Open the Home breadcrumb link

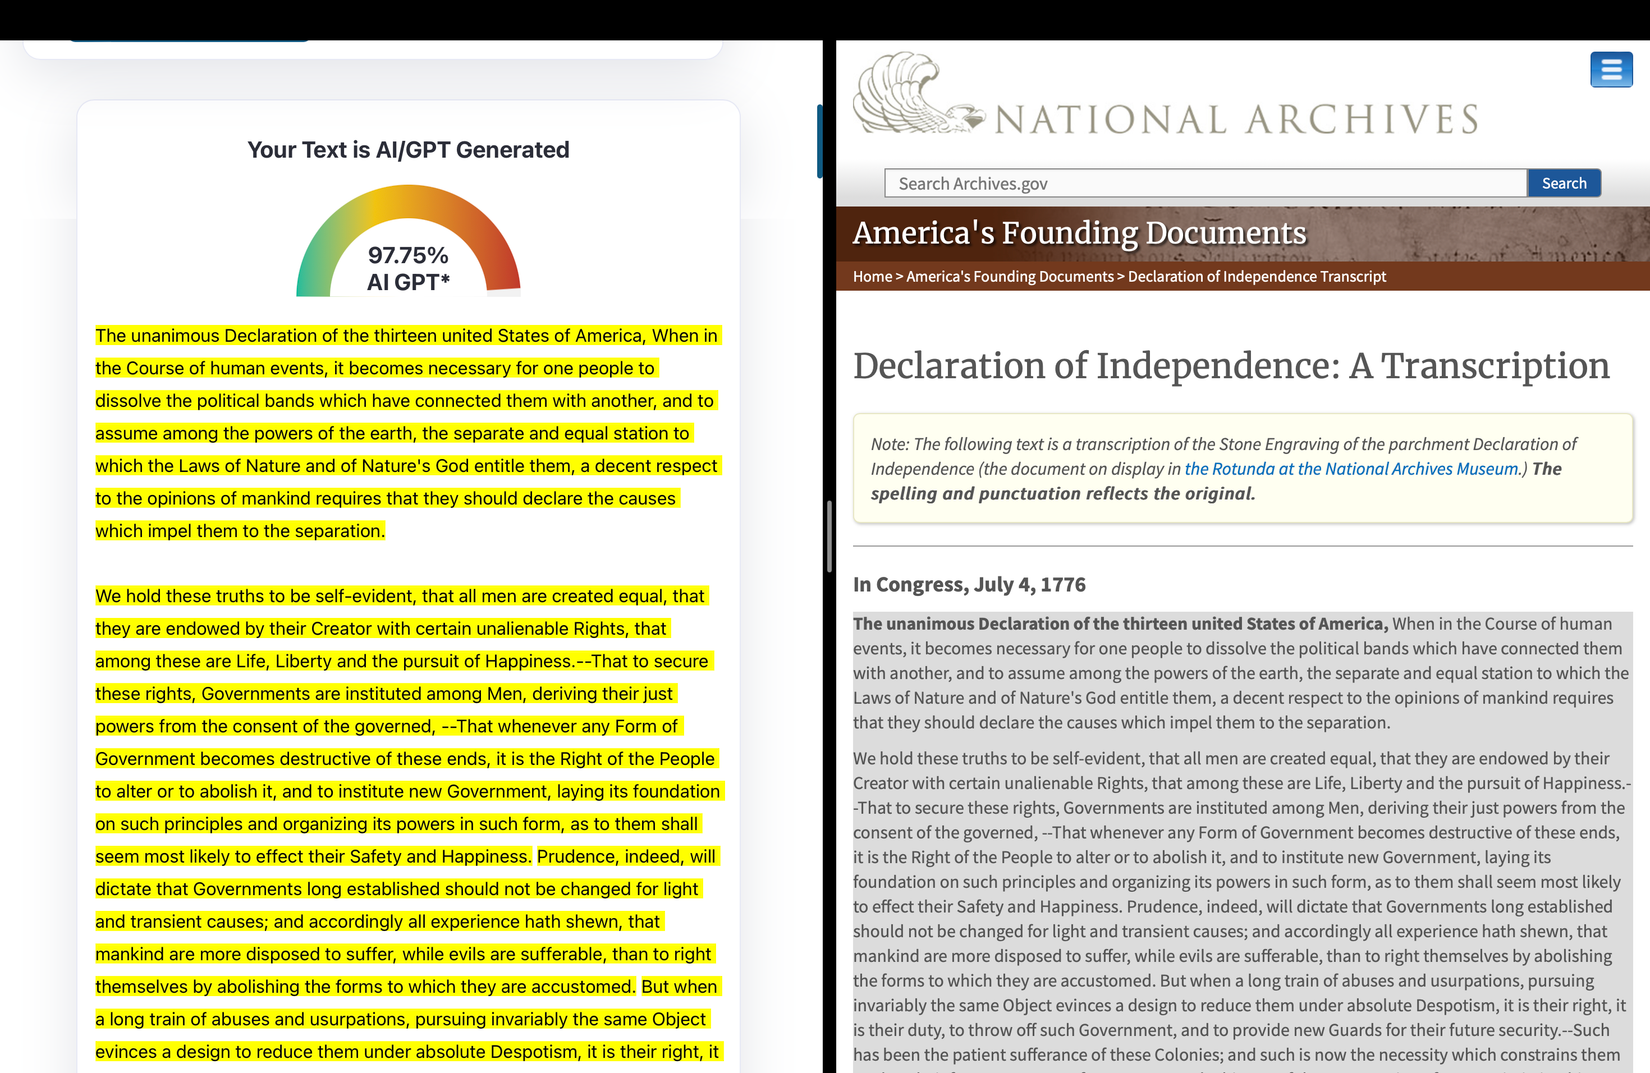click(872, 276)
